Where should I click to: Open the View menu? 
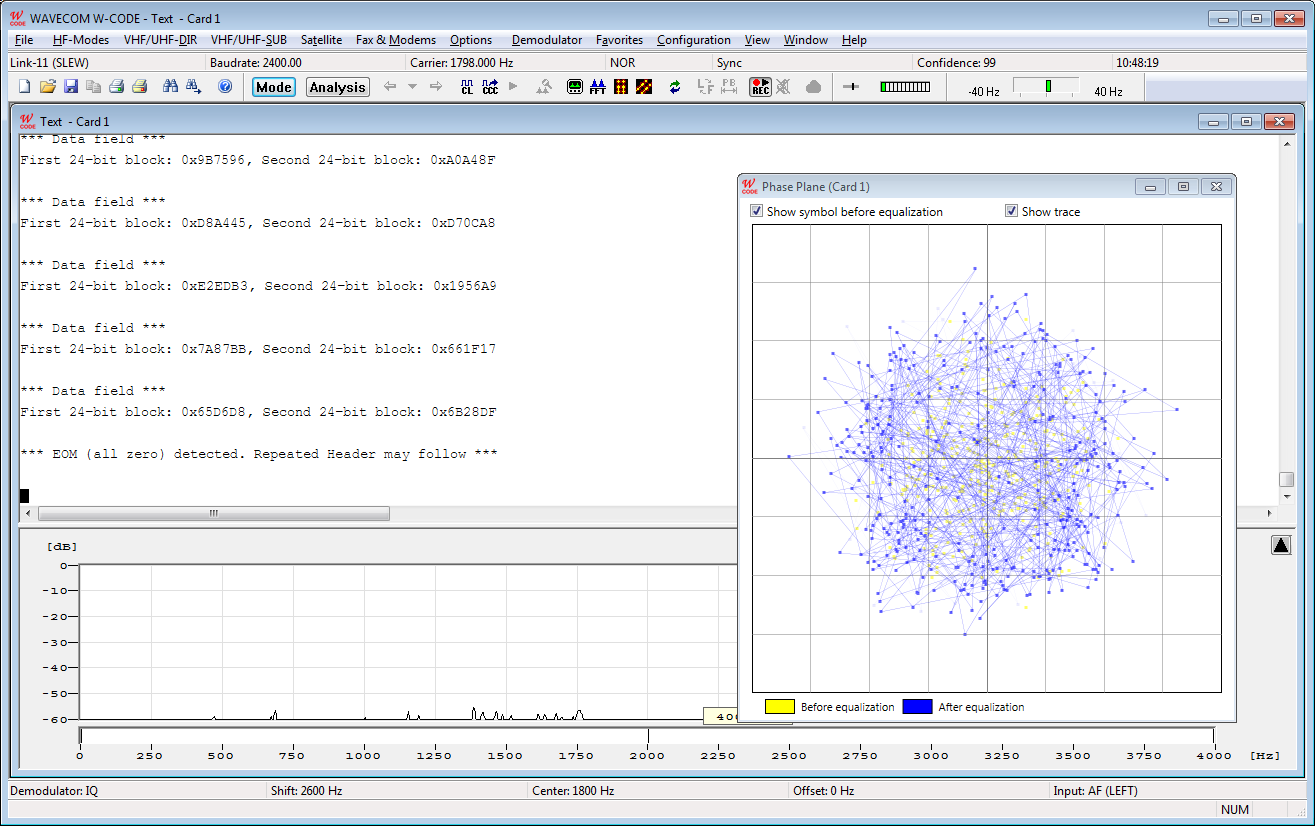click(758, 40)
